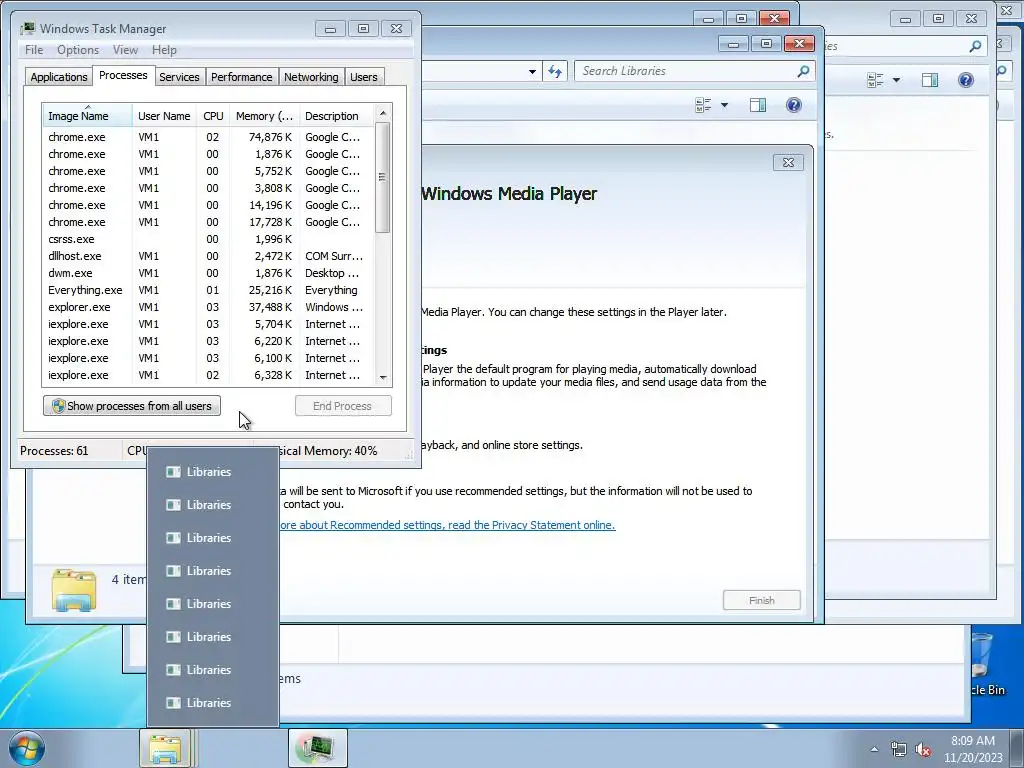The width and height of the screenshot is (1024, 768).
Task: Select the fourth Libraries entry in taskbar list
Action: [213, 571]
